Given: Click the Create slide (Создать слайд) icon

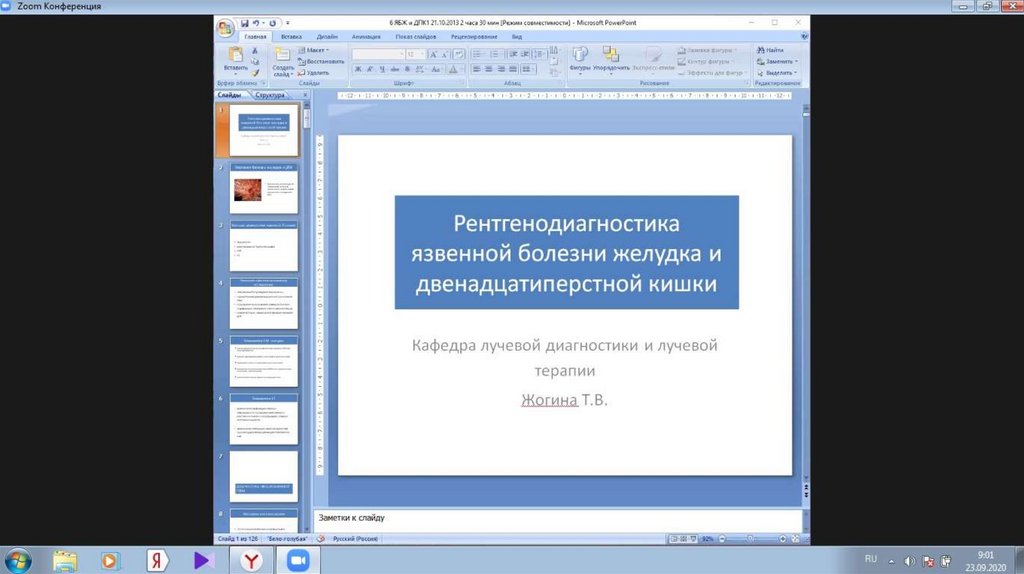Looking at the screenshot, I should pyautogui.click(x=283, y=60).
